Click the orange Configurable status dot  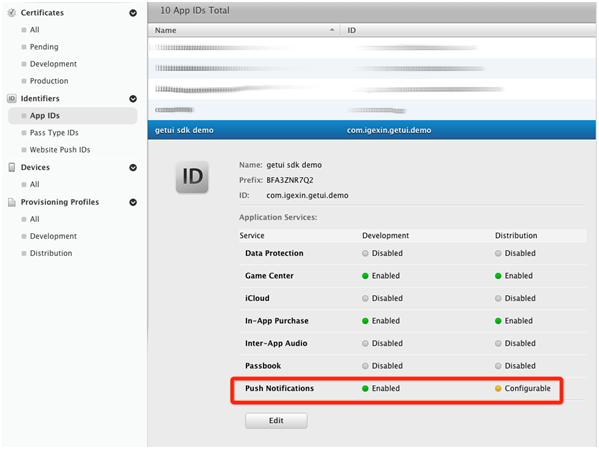[498, 389]
